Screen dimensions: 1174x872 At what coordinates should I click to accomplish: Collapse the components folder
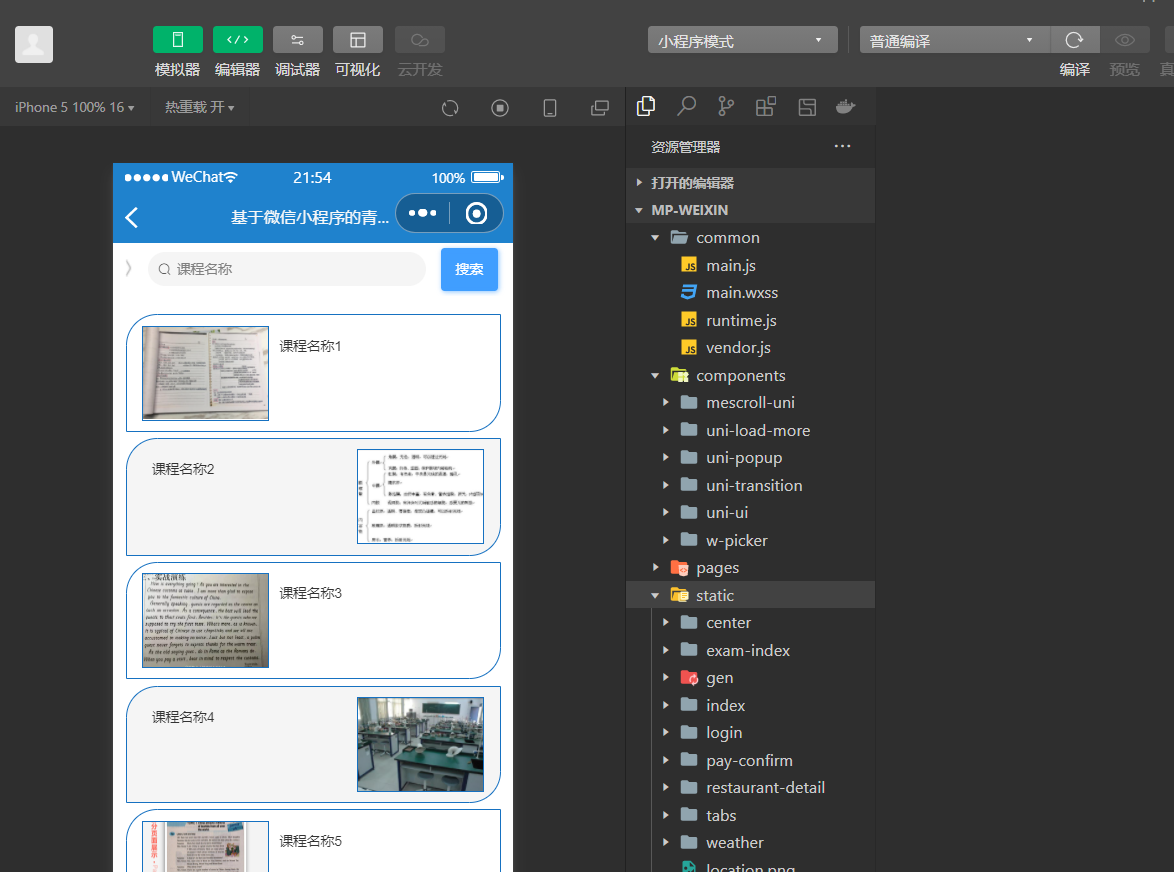(750, 375)
